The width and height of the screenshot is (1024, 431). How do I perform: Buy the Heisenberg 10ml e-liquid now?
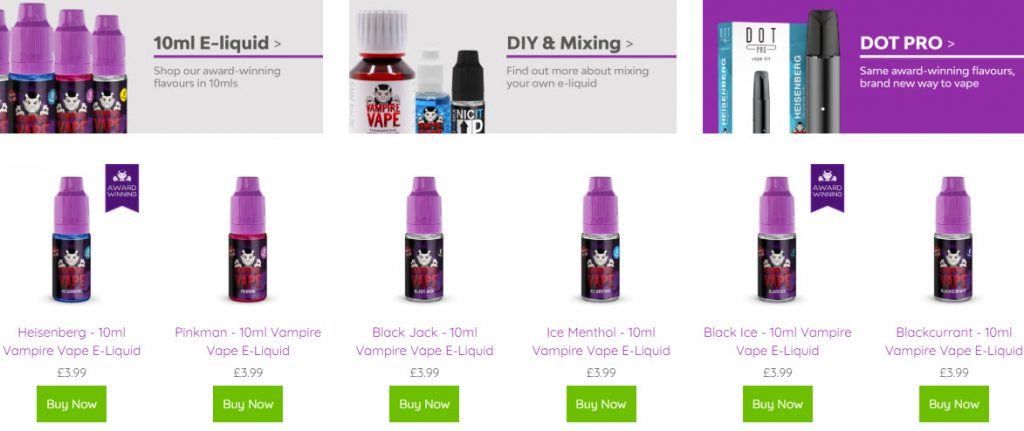click(71, 404)
